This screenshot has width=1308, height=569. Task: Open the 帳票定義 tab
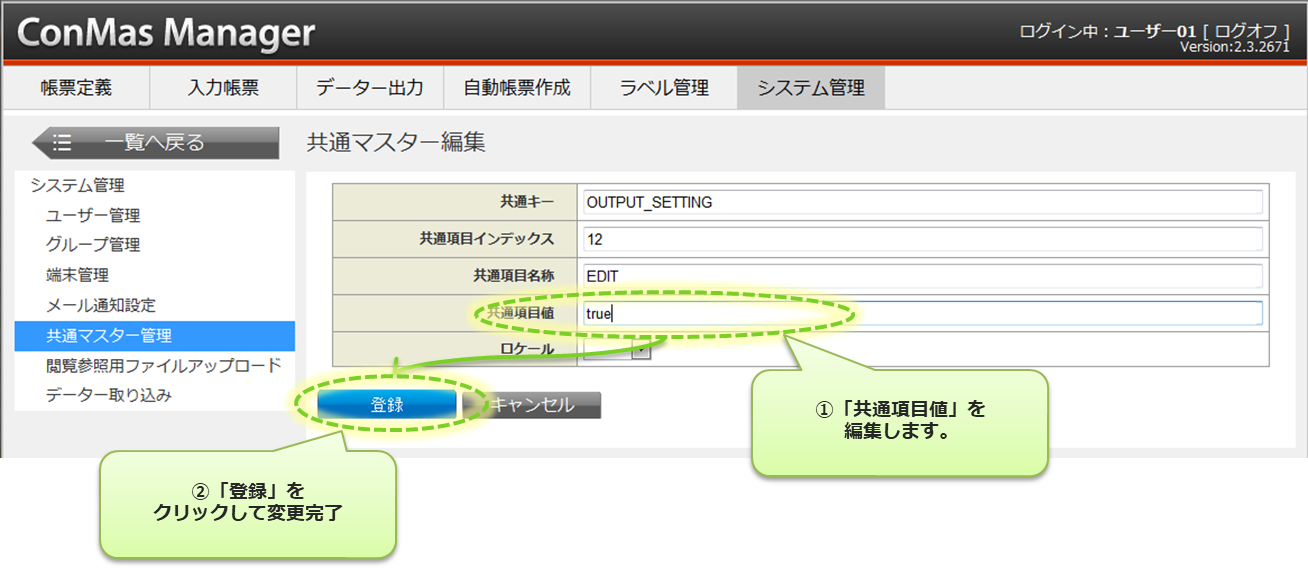tap(76, 88)
